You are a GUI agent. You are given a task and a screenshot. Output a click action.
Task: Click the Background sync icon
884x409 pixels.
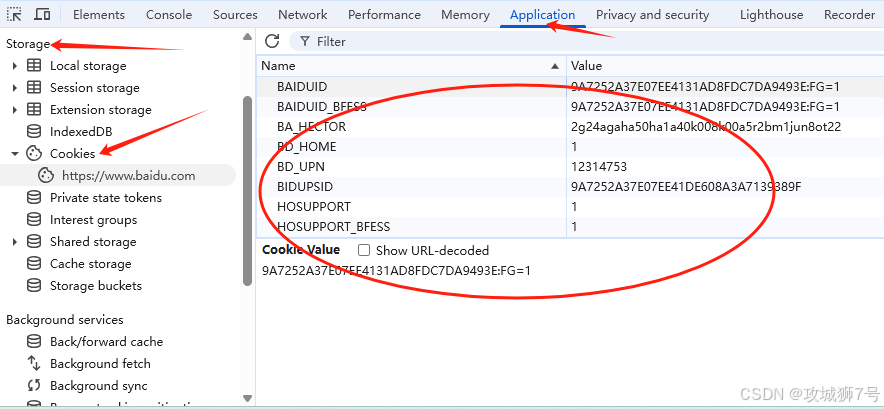click(x=34, y=385)
